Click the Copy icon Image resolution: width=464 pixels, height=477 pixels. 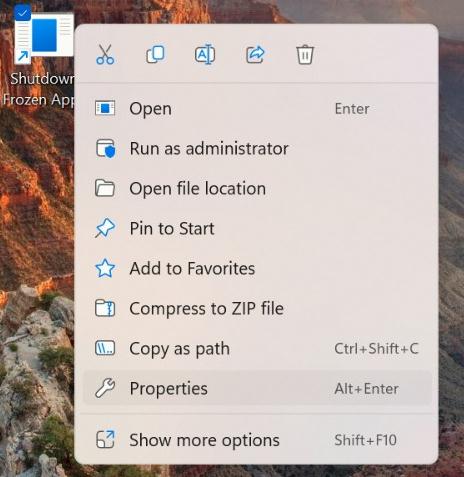155,54
